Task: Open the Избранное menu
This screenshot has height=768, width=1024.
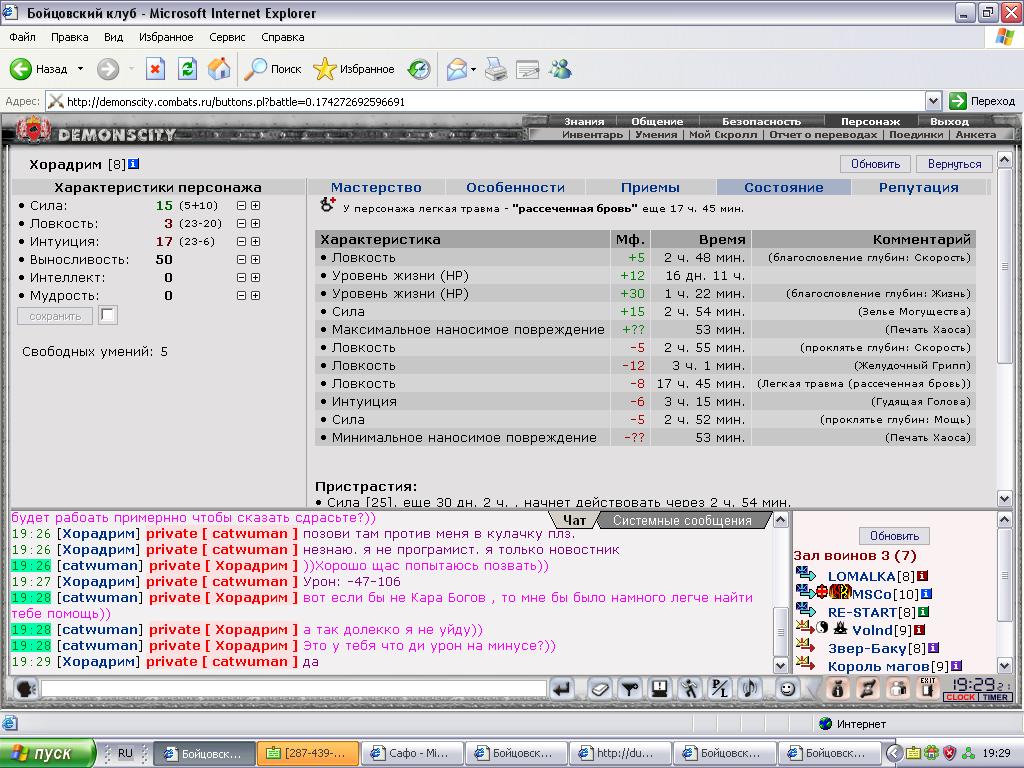Action: 166,37
